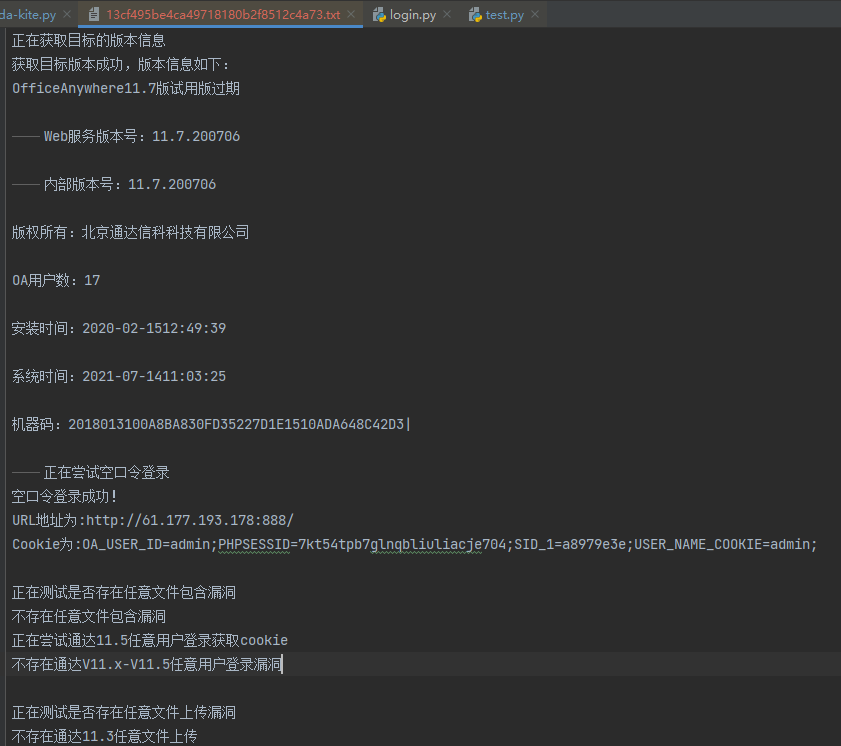Click the line '获取目标版本成功，版本信息如下：'
This screenshot has height=746, width=841.
121,64
